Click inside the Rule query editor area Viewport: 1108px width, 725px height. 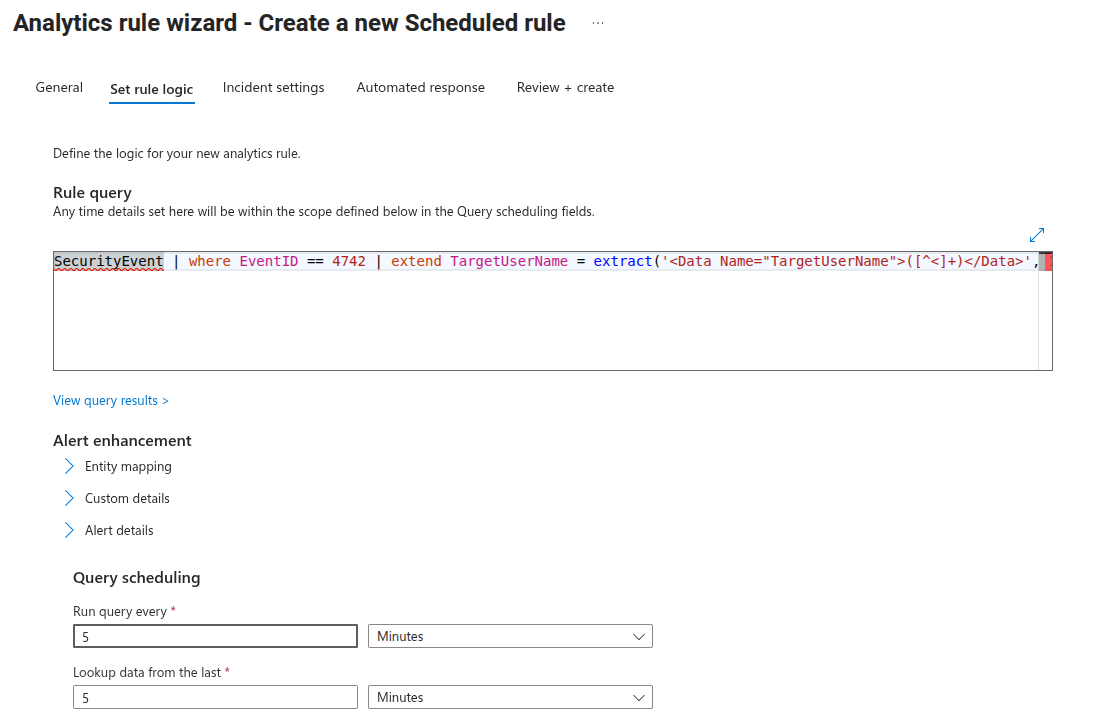click(546, 311)
